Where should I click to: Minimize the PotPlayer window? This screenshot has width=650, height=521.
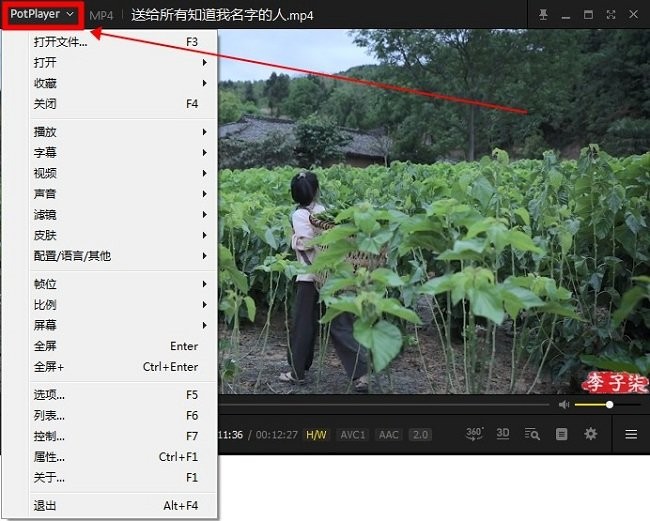565,15
